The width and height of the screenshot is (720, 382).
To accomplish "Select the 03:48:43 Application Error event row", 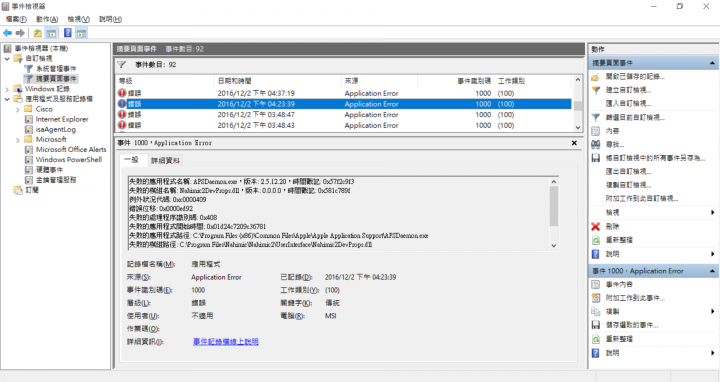I will (344, 125).
